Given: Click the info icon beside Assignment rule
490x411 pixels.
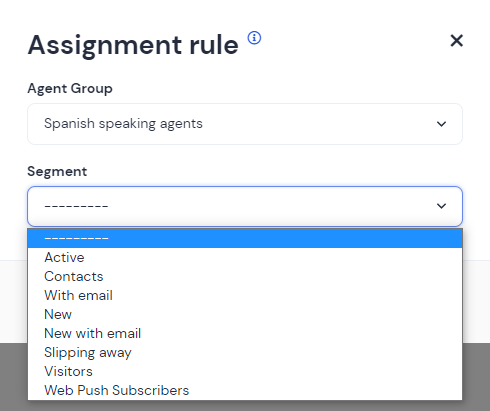Looking at the screenshot, I should (x=254, y=38).
